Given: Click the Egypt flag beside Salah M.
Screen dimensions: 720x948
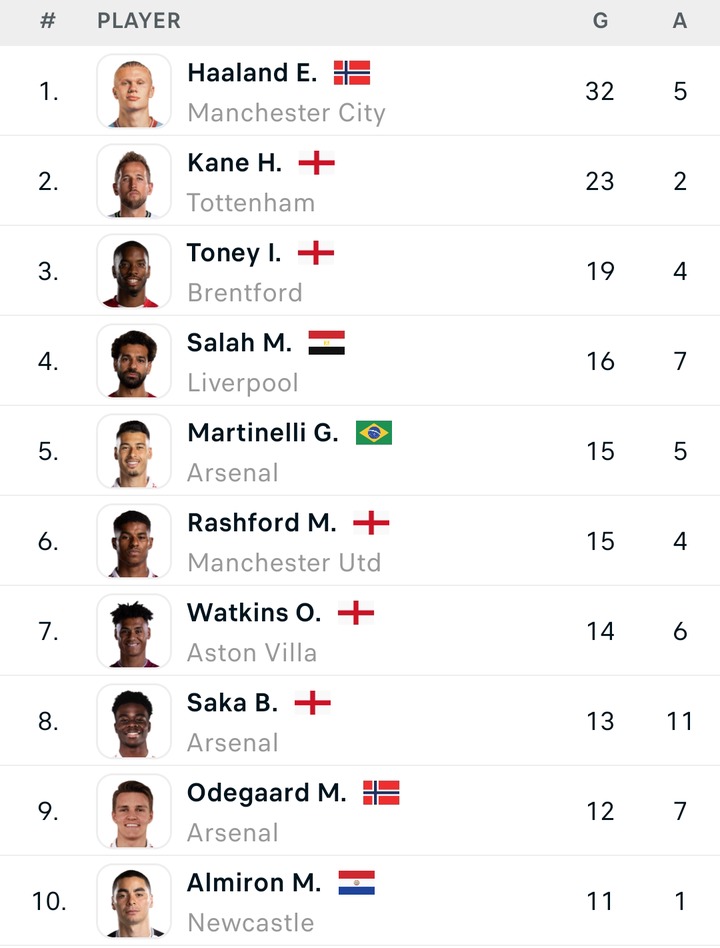Looking at the screenshot, I should tap(326, 343).
